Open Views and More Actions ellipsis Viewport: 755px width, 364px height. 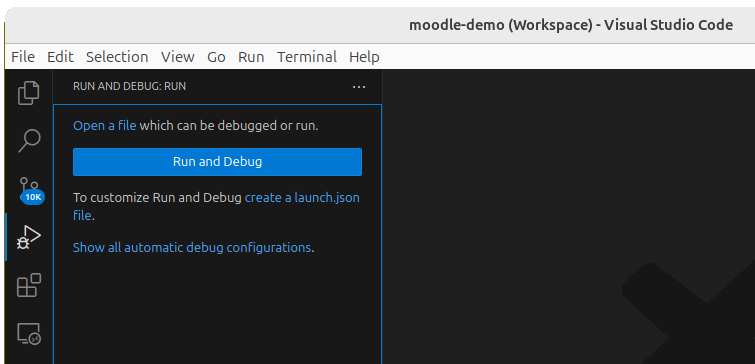click(x=359, y=87)
